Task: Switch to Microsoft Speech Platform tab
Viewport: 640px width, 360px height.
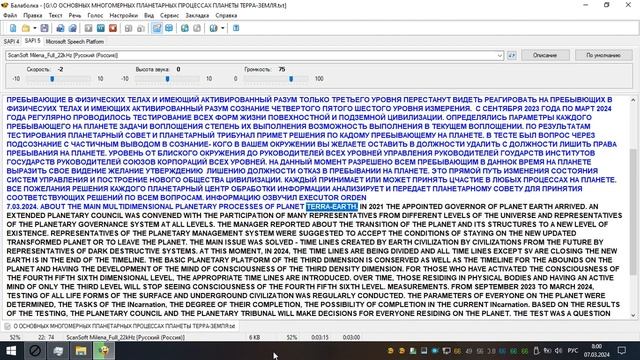Action: point(75,42)
